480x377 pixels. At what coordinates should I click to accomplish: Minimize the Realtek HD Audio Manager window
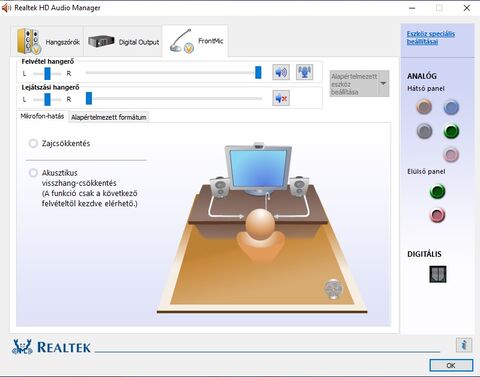412,8
